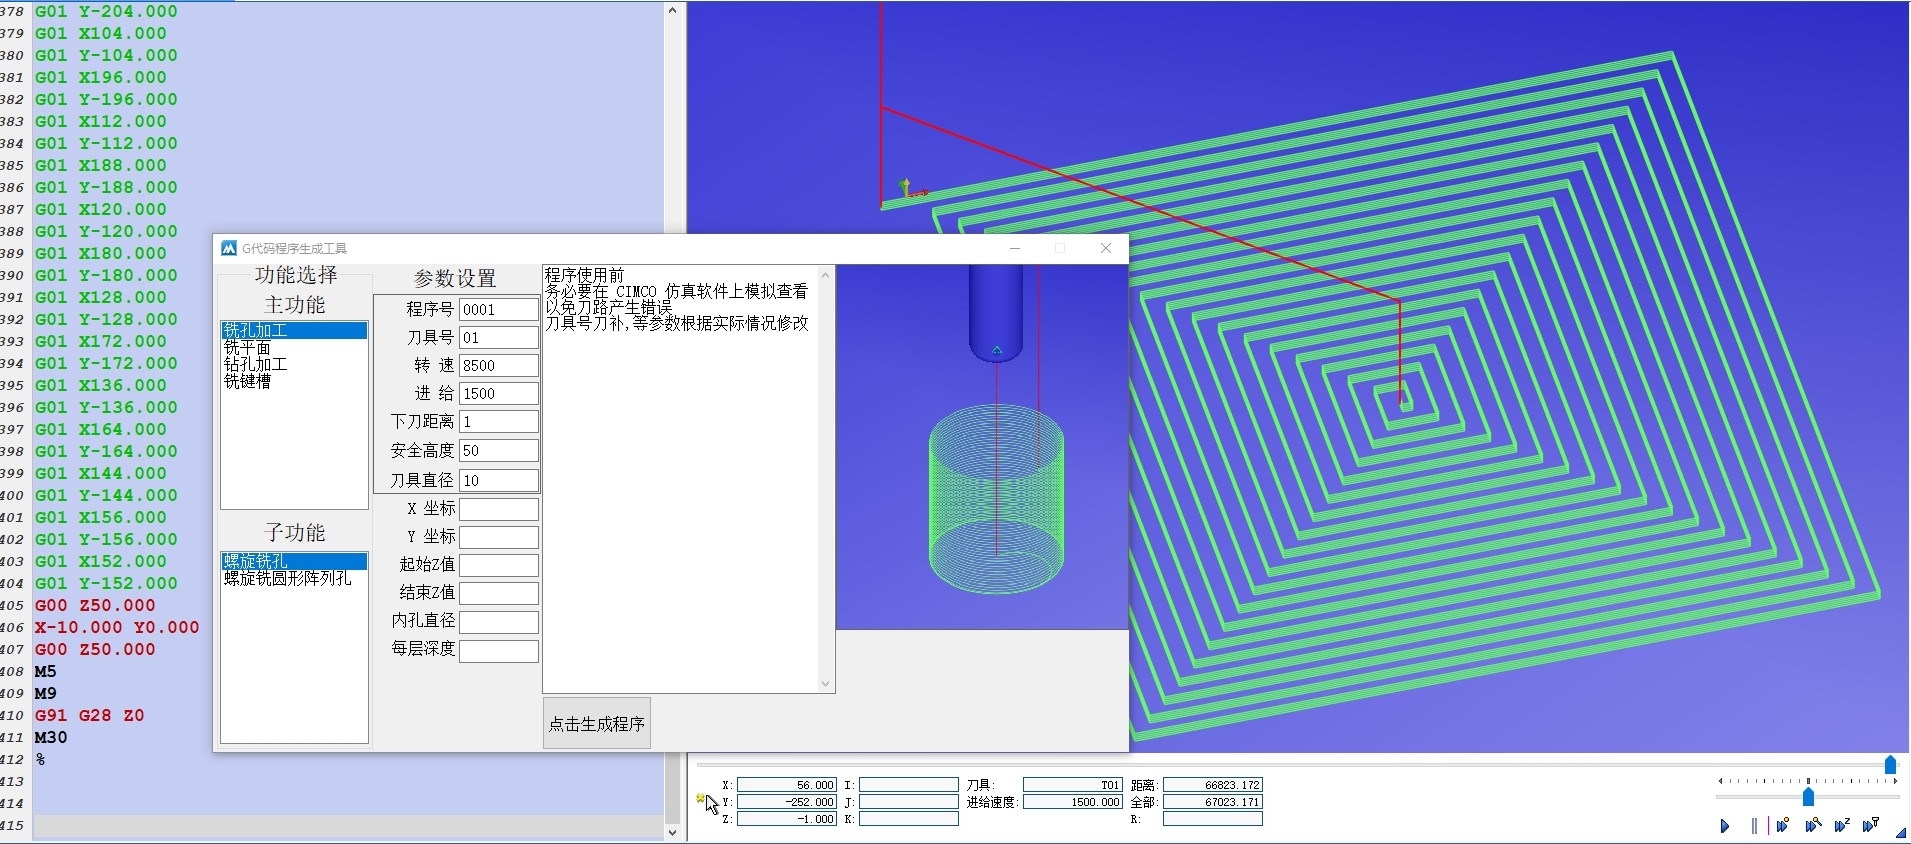The image size is (1911, 844).
Task: Click the 全部 readout showing 67023.171
Action: [1213, 802]
